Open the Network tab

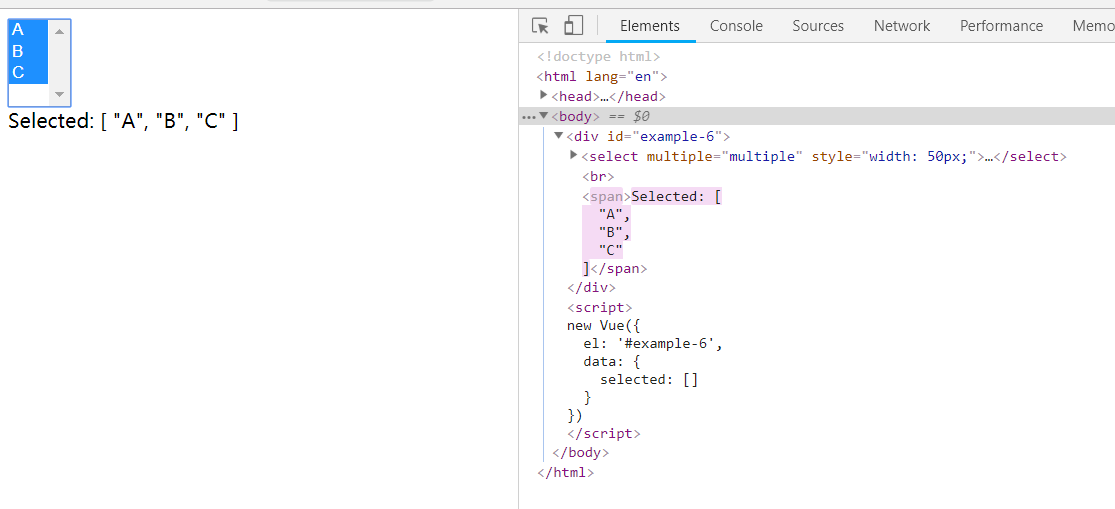click(901, 26)
